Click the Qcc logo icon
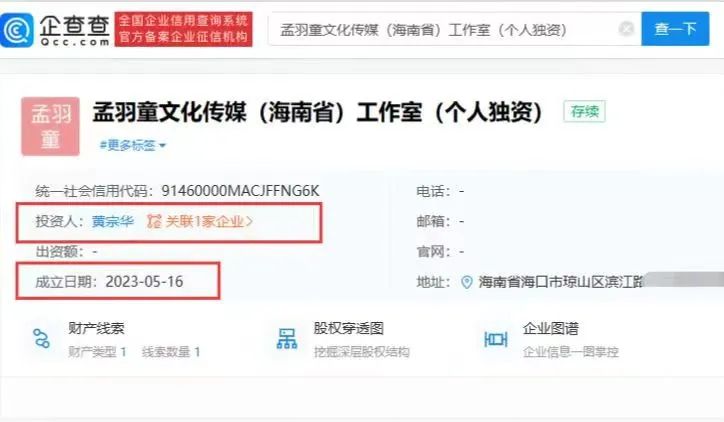Viewport: 724px width, 422px height. pyautogui.click(x=17, y=30)
